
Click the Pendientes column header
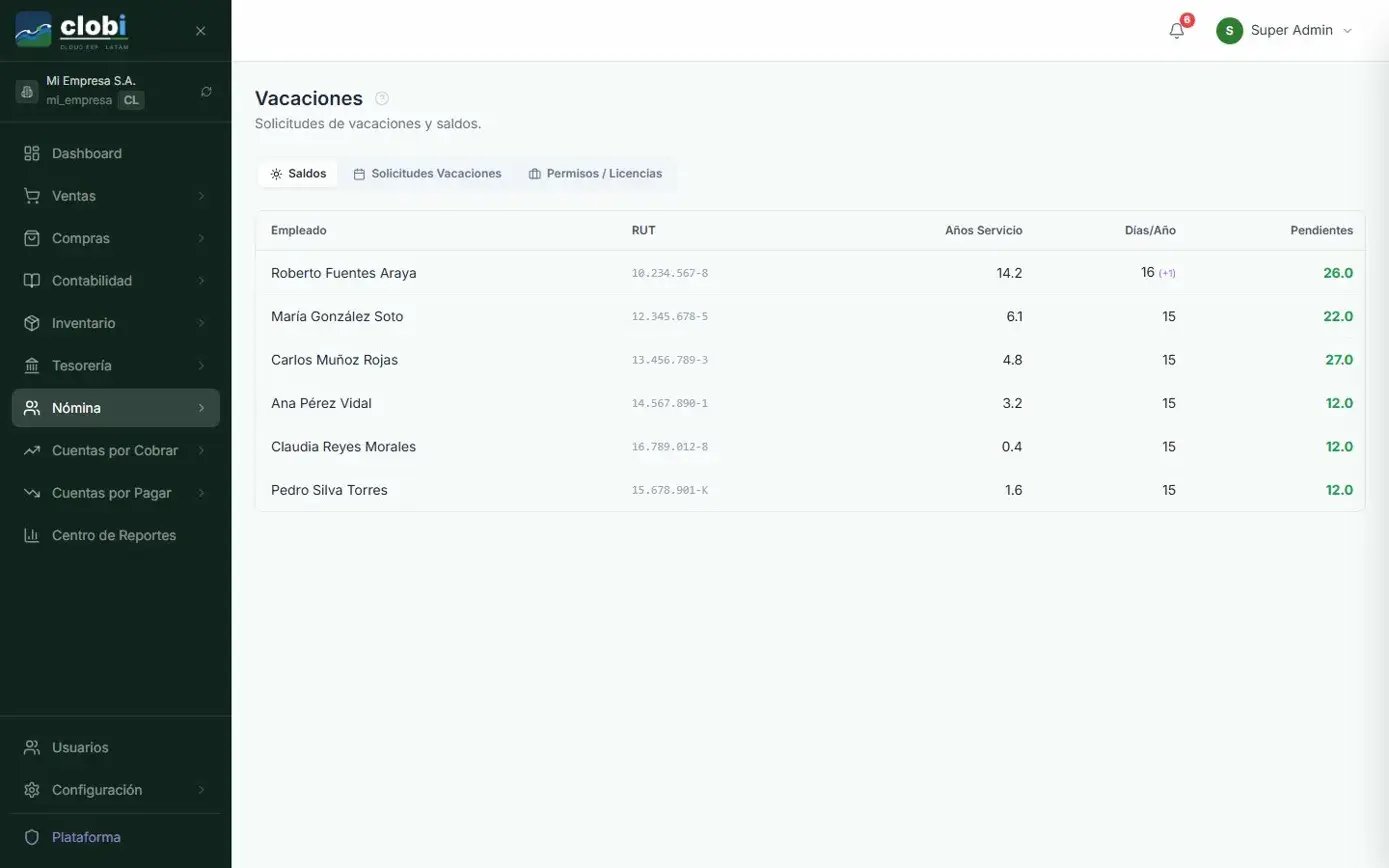(1321, 231)
